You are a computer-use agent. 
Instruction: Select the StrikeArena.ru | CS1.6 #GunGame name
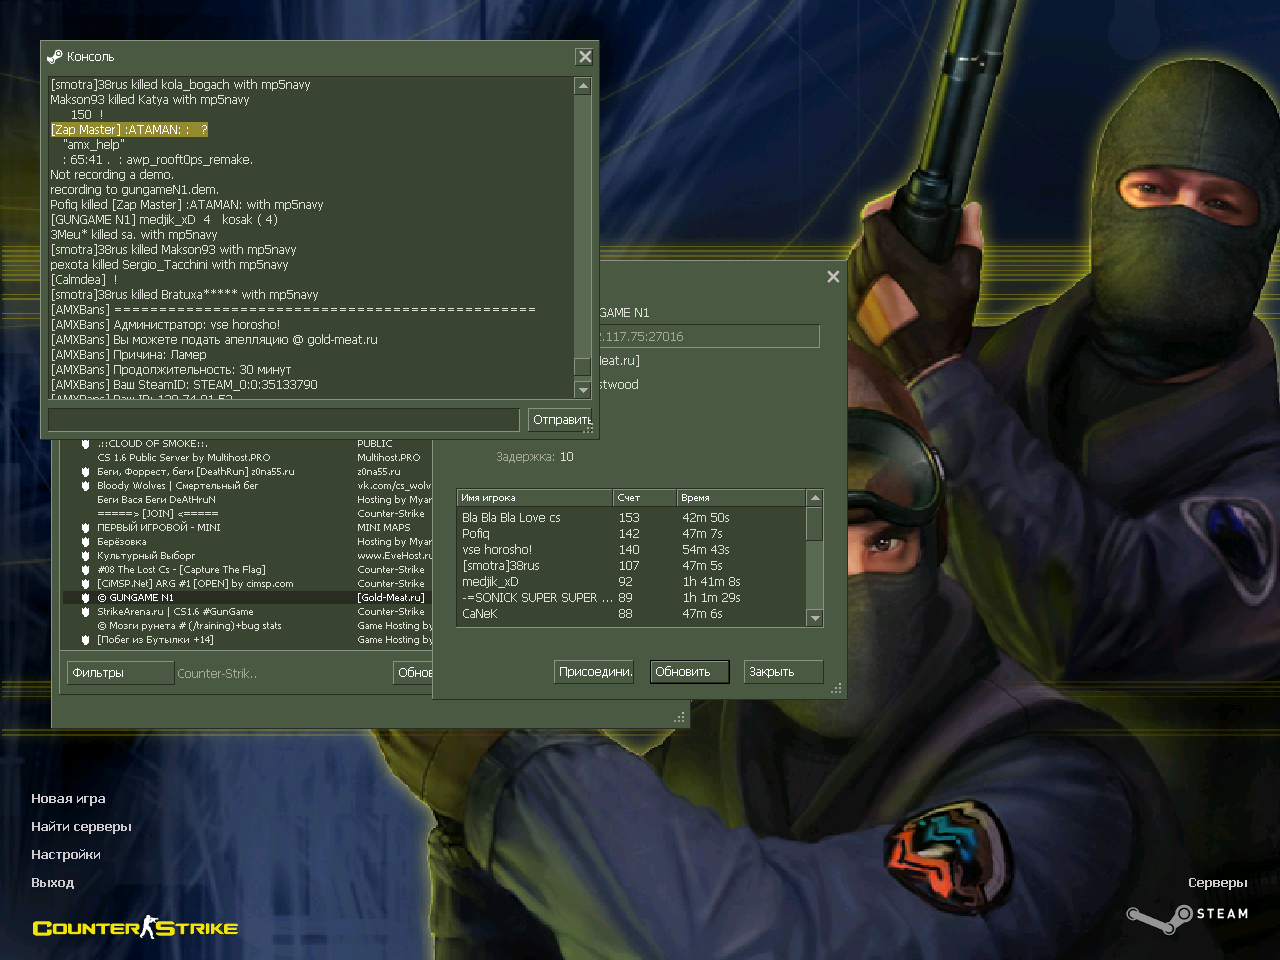175,612
